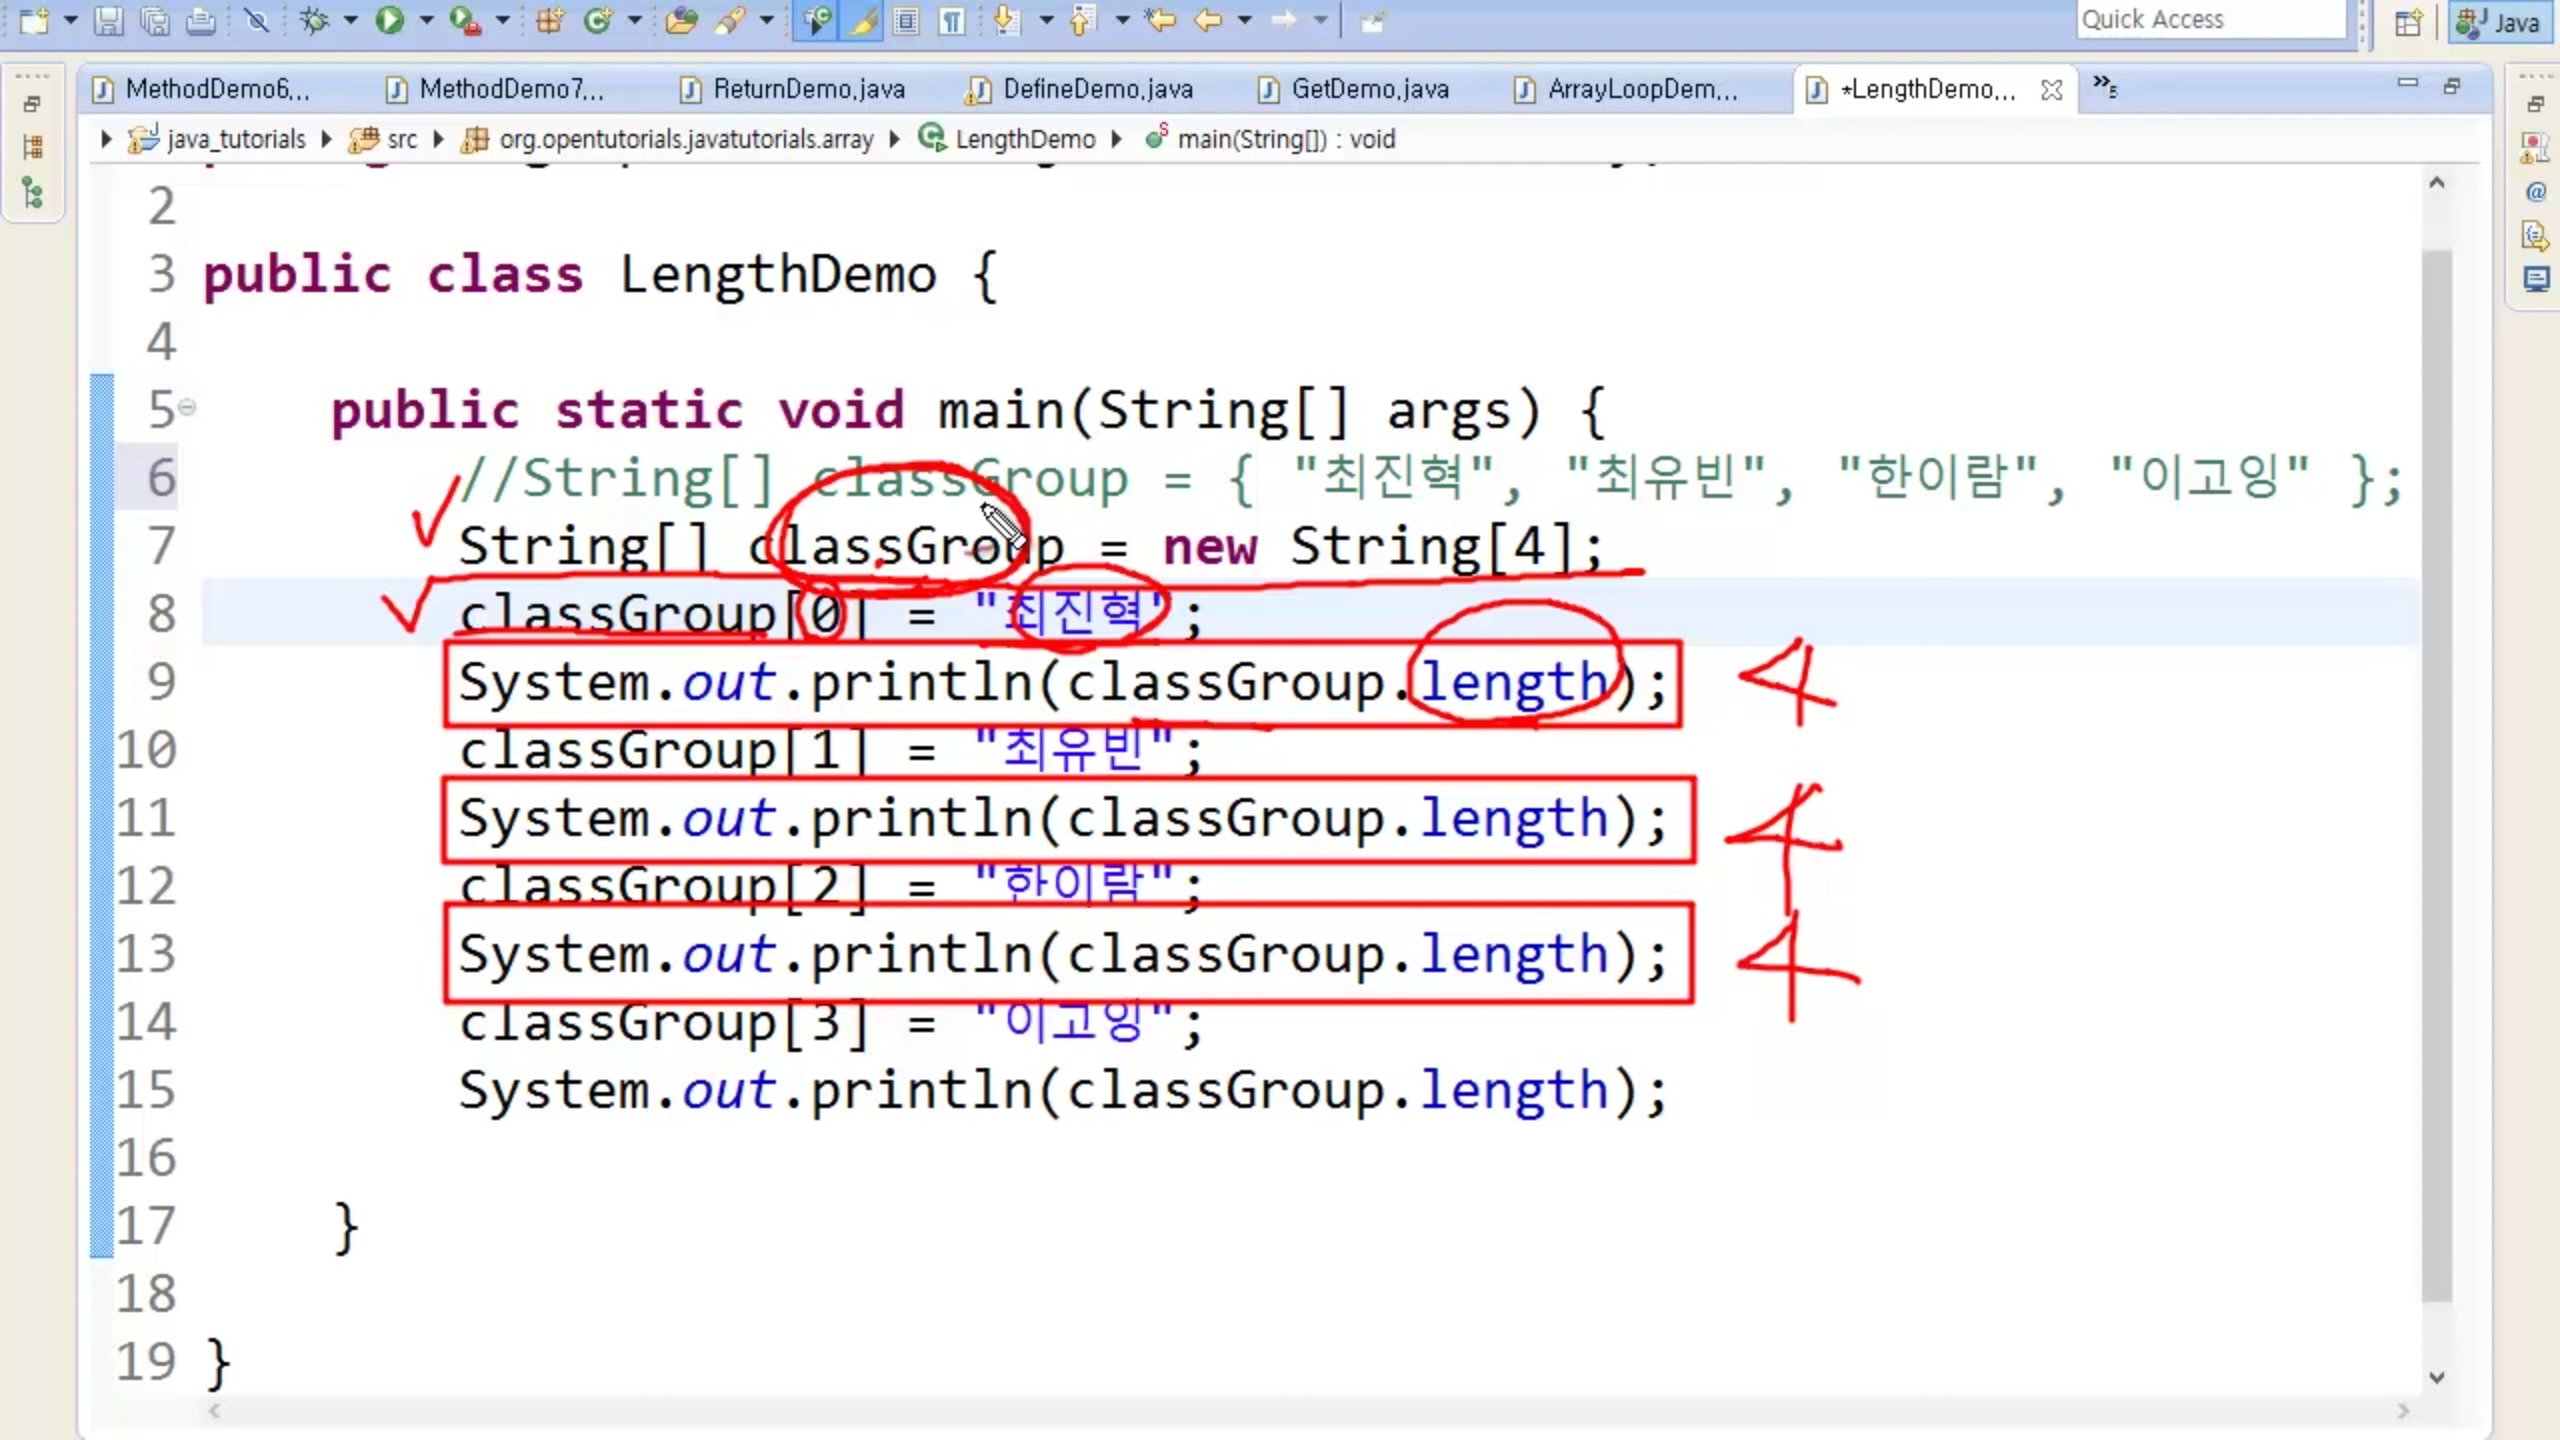Run the program with the green play icon
The width and height of the screenshot is (2560, 1440).
[x=389, y=20]
